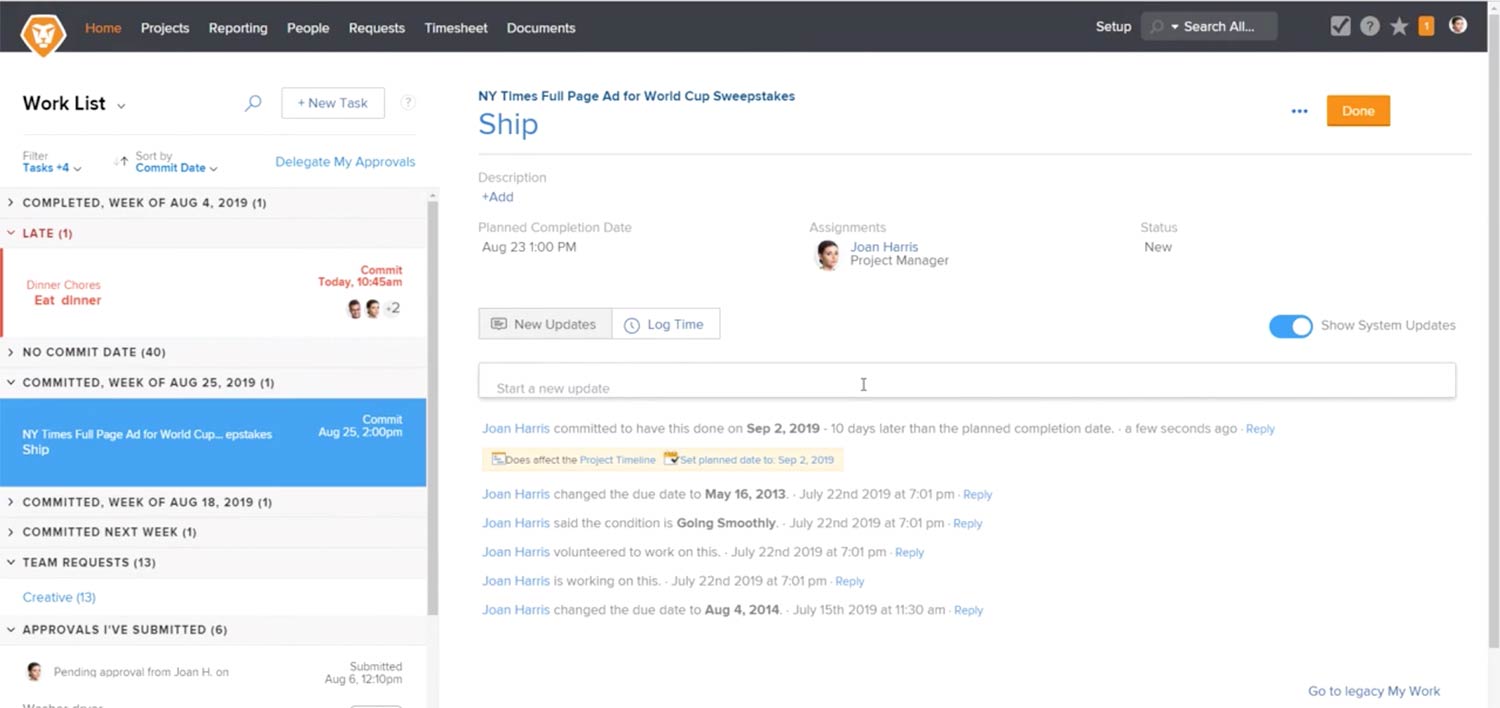This screenshot has height=708, width=1500.
Task: Open the user profile avatar in header
Action: tap(1458, 25)
